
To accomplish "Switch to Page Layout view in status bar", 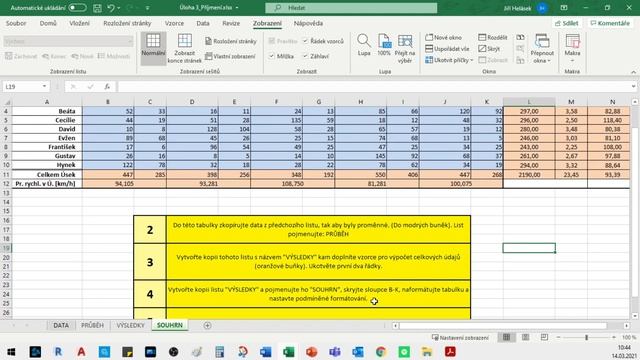I will (525, 337).
